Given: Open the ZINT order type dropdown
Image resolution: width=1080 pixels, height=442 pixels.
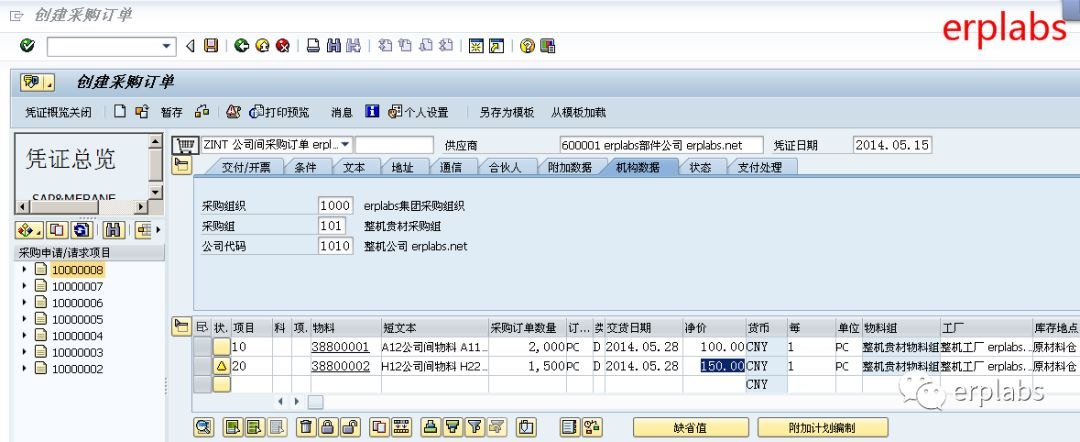Looking at the screenshot, I should click(x=346, y=145).
